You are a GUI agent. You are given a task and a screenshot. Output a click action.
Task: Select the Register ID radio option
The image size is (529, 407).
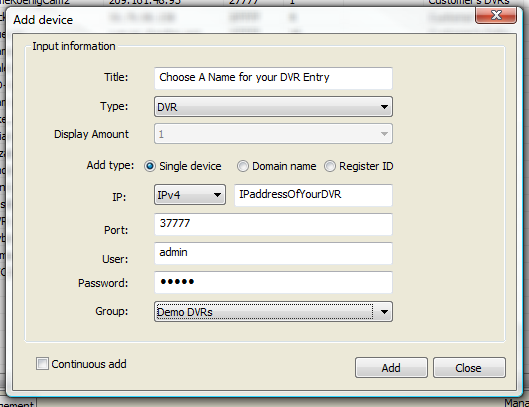pyautogui.click(x=330, y=166)
